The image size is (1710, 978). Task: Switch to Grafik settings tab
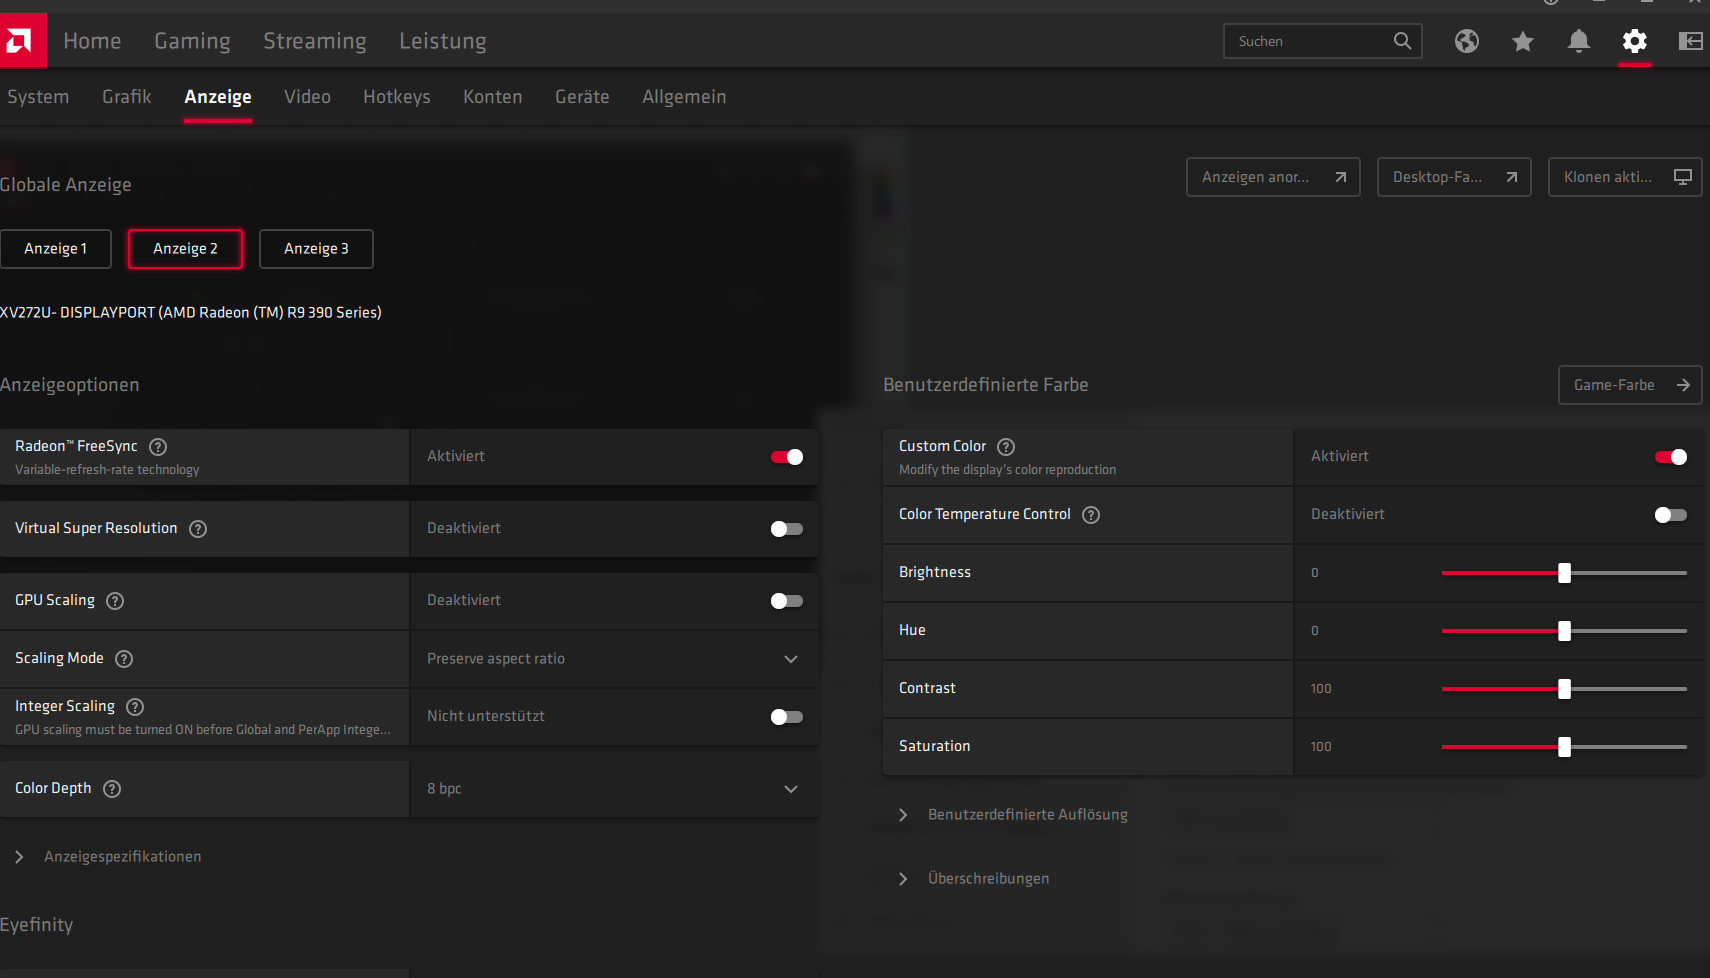127,97
